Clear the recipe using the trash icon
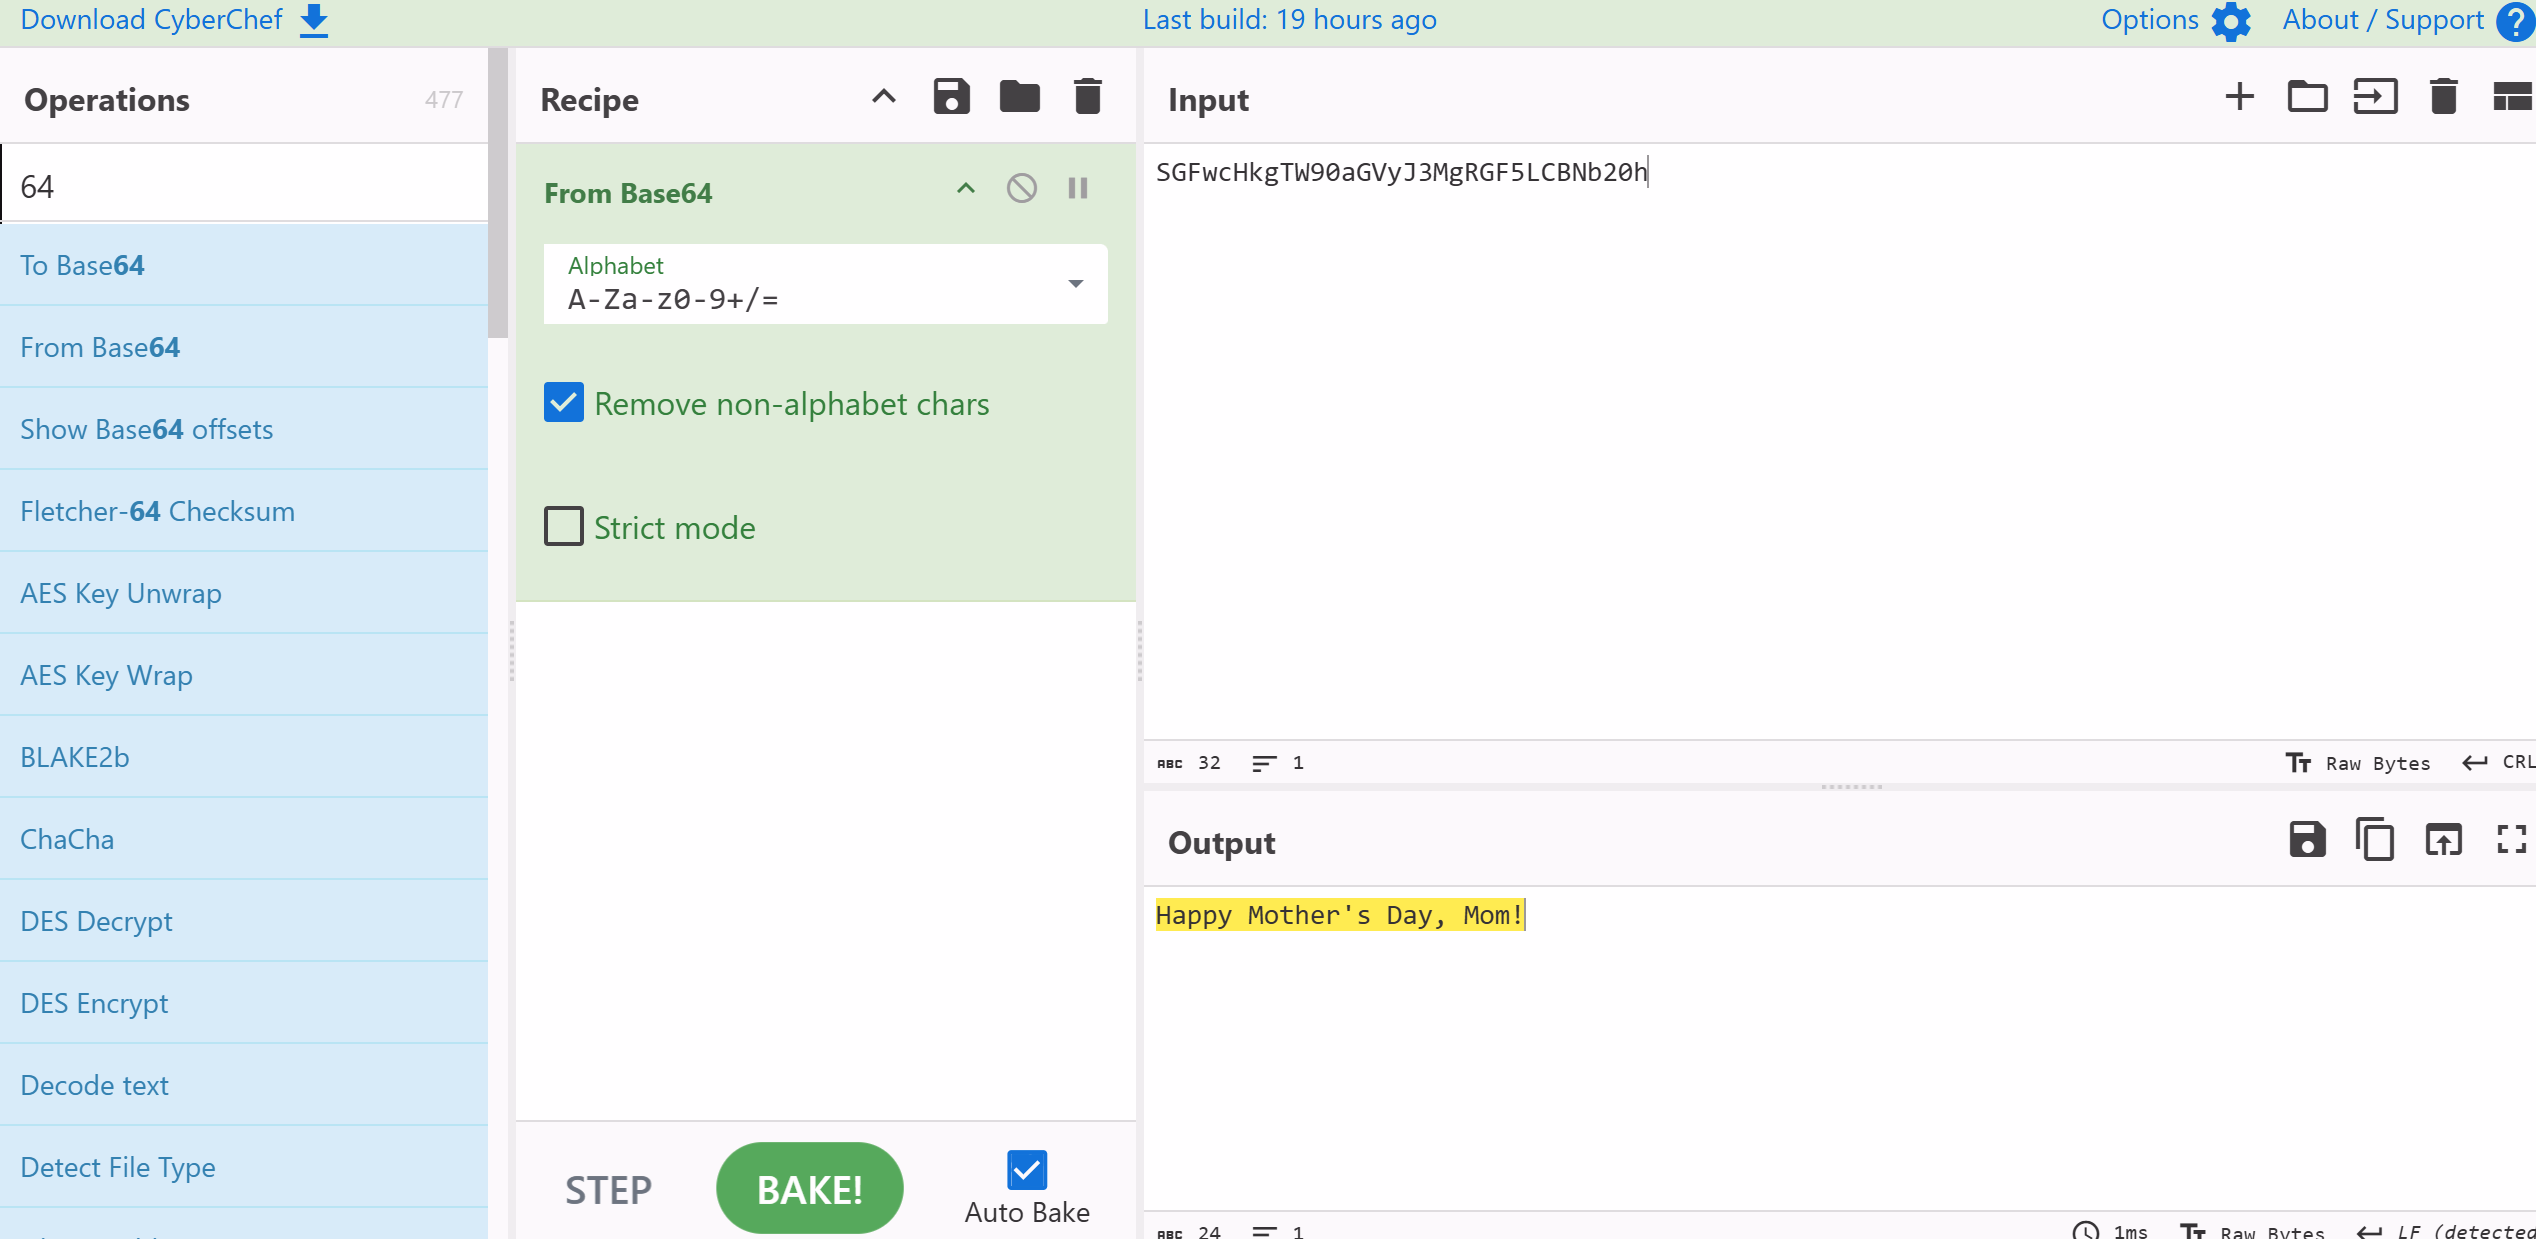The width and height of the screenshot is (2536, 1239). (1088, 97)
